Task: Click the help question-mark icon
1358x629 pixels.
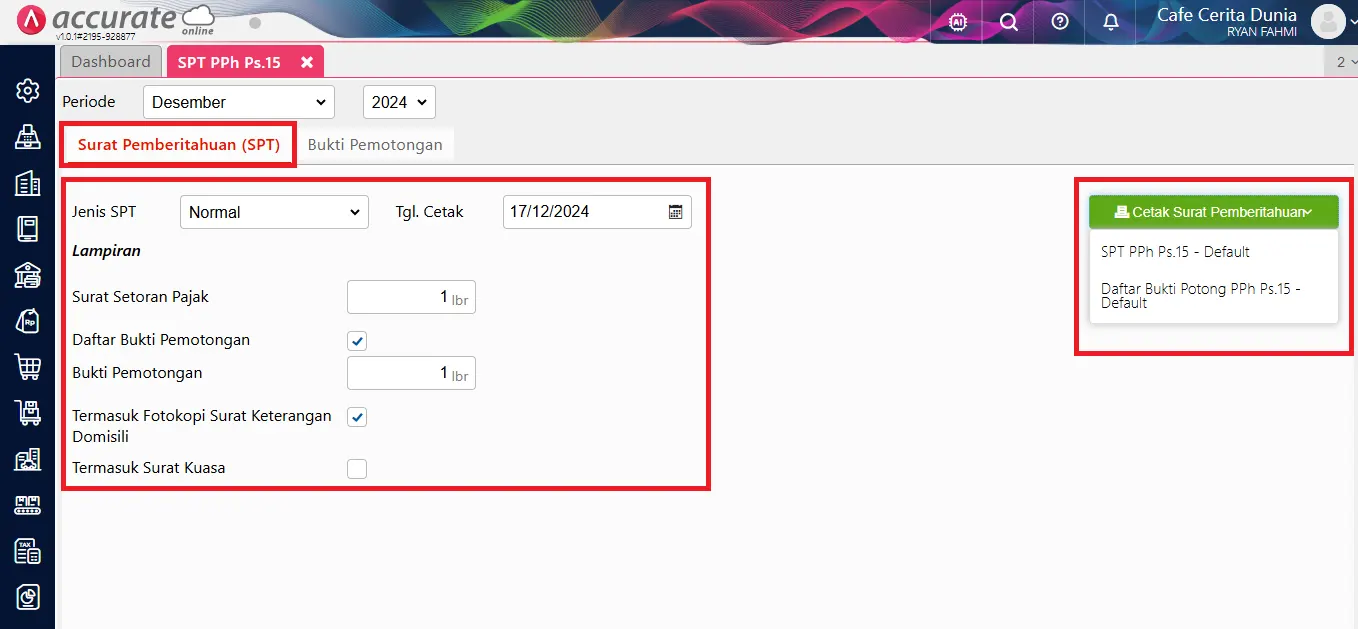Action: click(1059, 21)
